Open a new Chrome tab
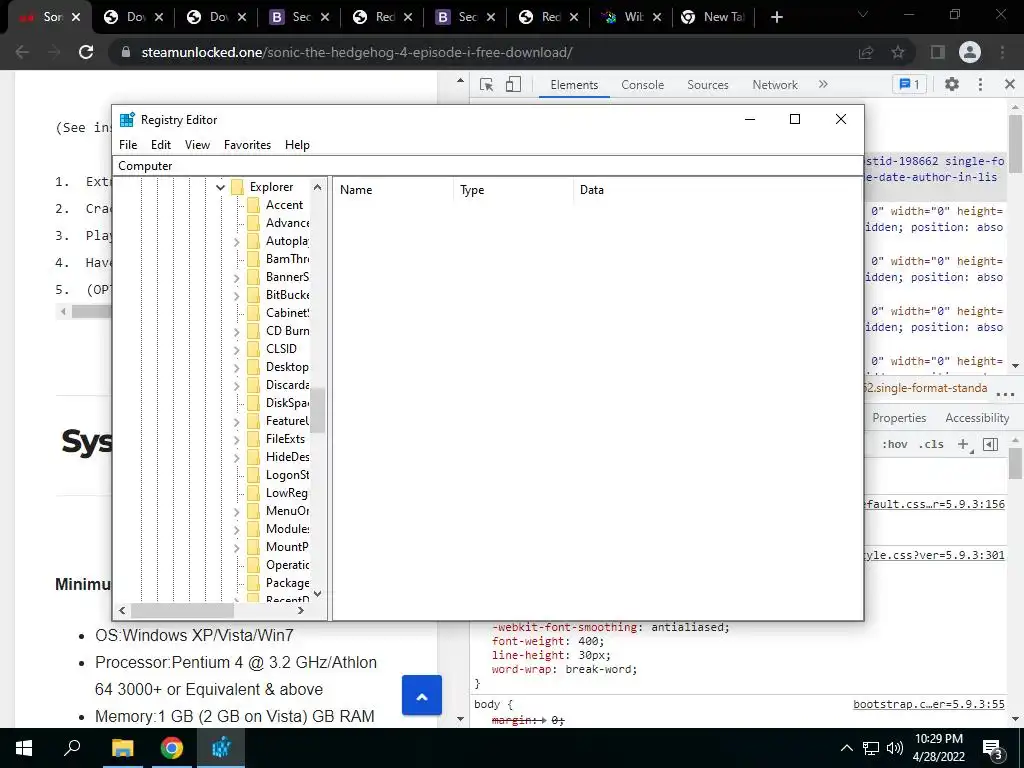 click(x=776, y=17)
